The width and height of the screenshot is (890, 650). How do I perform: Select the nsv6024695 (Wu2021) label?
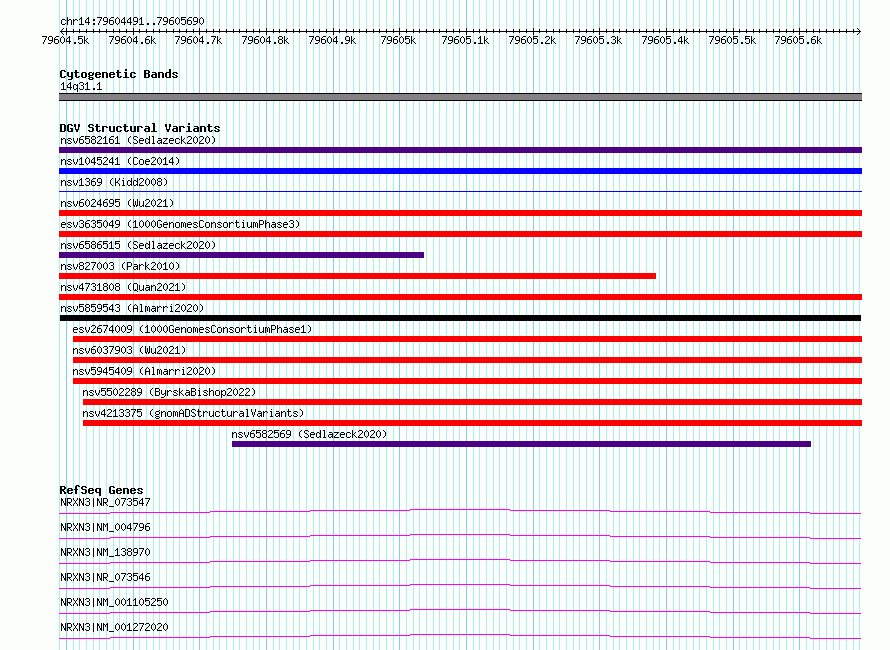(x=117, y=203)
